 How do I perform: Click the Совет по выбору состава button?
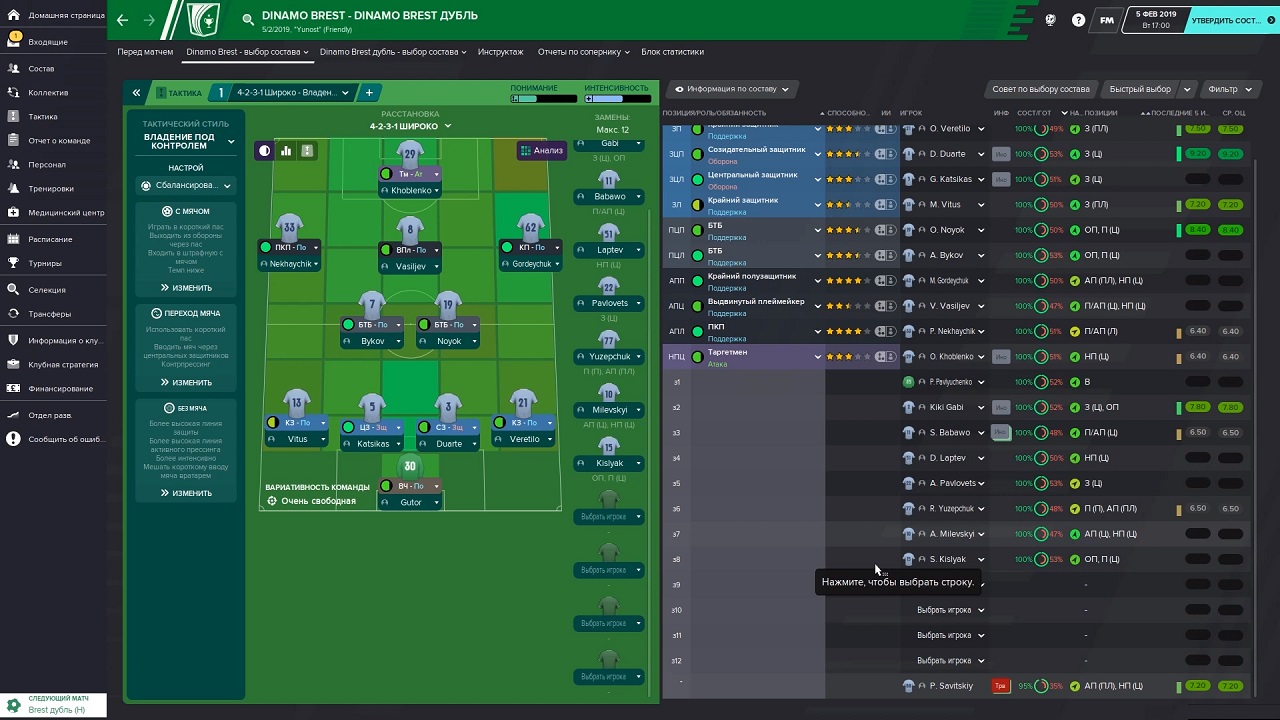coord(1041,89)
